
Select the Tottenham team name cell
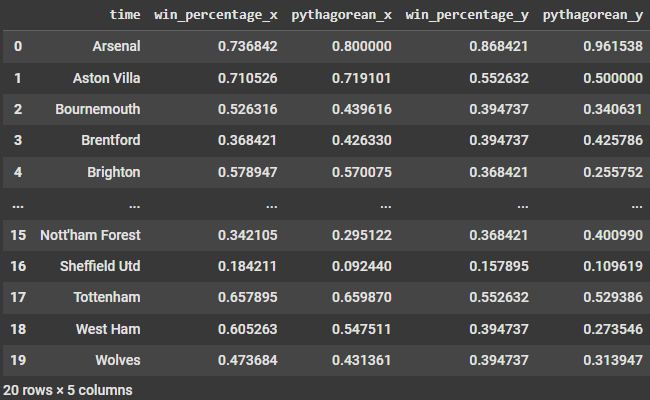[107, 297]
